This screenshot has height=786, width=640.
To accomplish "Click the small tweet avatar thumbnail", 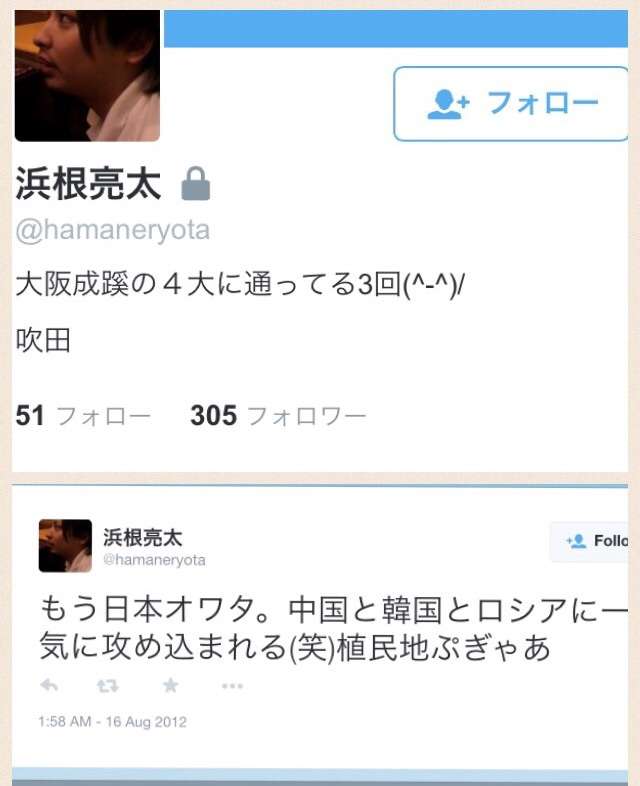I will [x=65, y=546].
